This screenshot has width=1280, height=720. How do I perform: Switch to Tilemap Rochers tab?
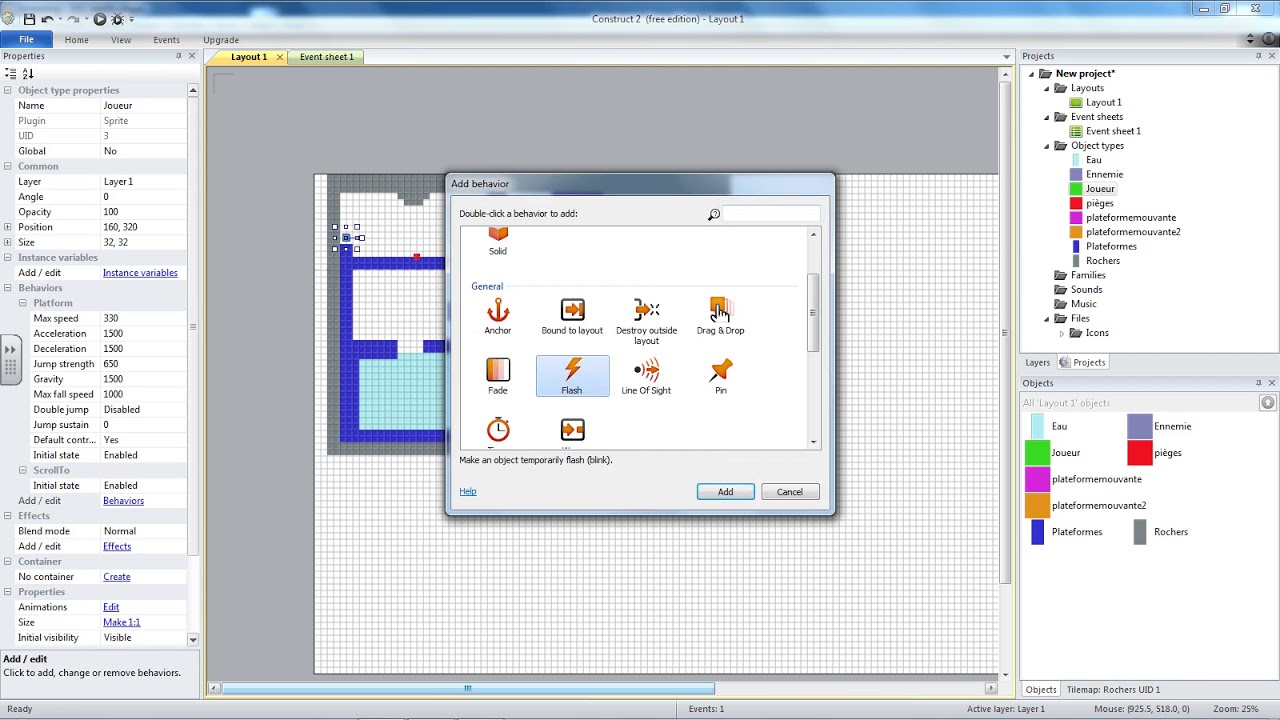(1113, 689)
